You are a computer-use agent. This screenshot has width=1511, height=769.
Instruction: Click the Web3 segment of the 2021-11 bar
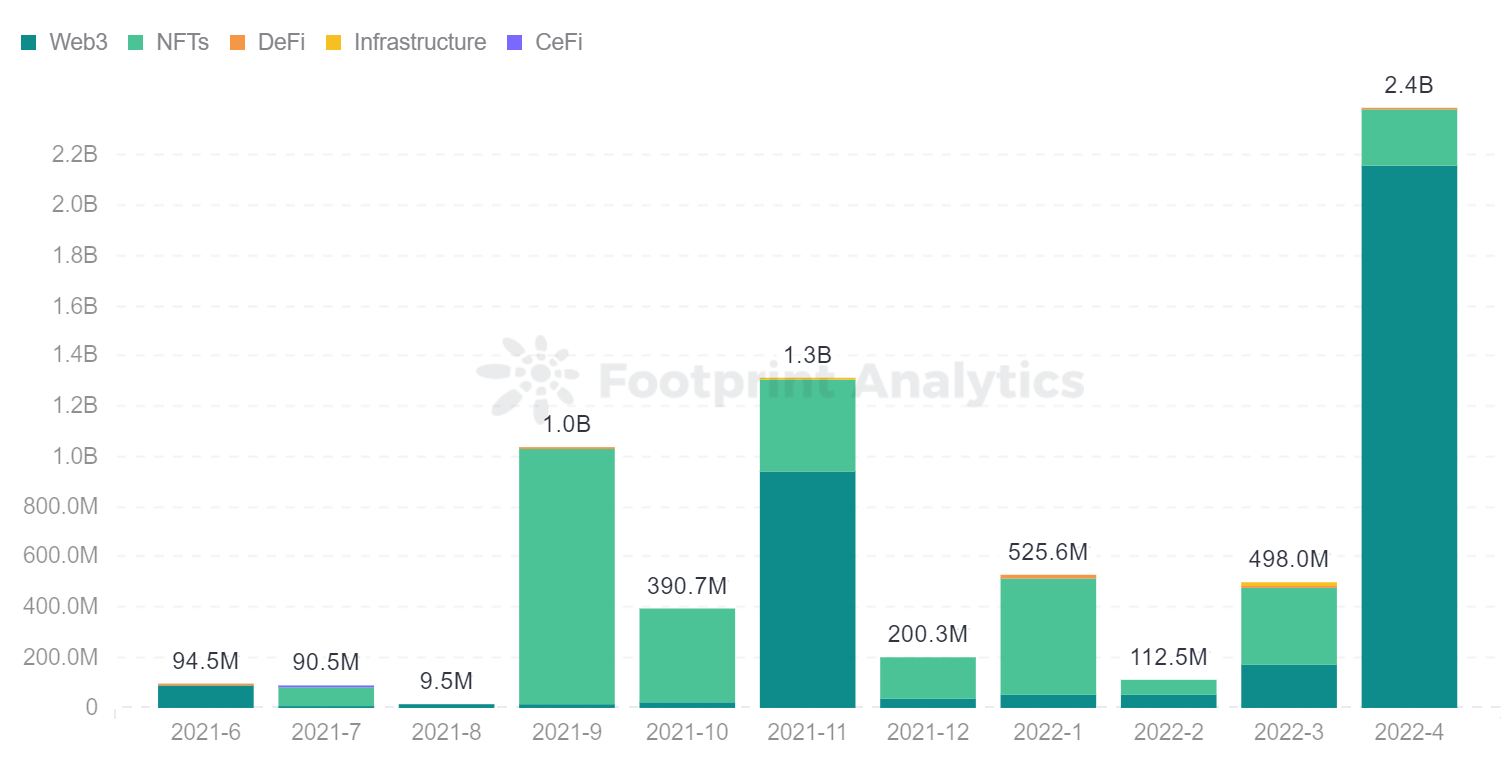click(x=807, y=589)
